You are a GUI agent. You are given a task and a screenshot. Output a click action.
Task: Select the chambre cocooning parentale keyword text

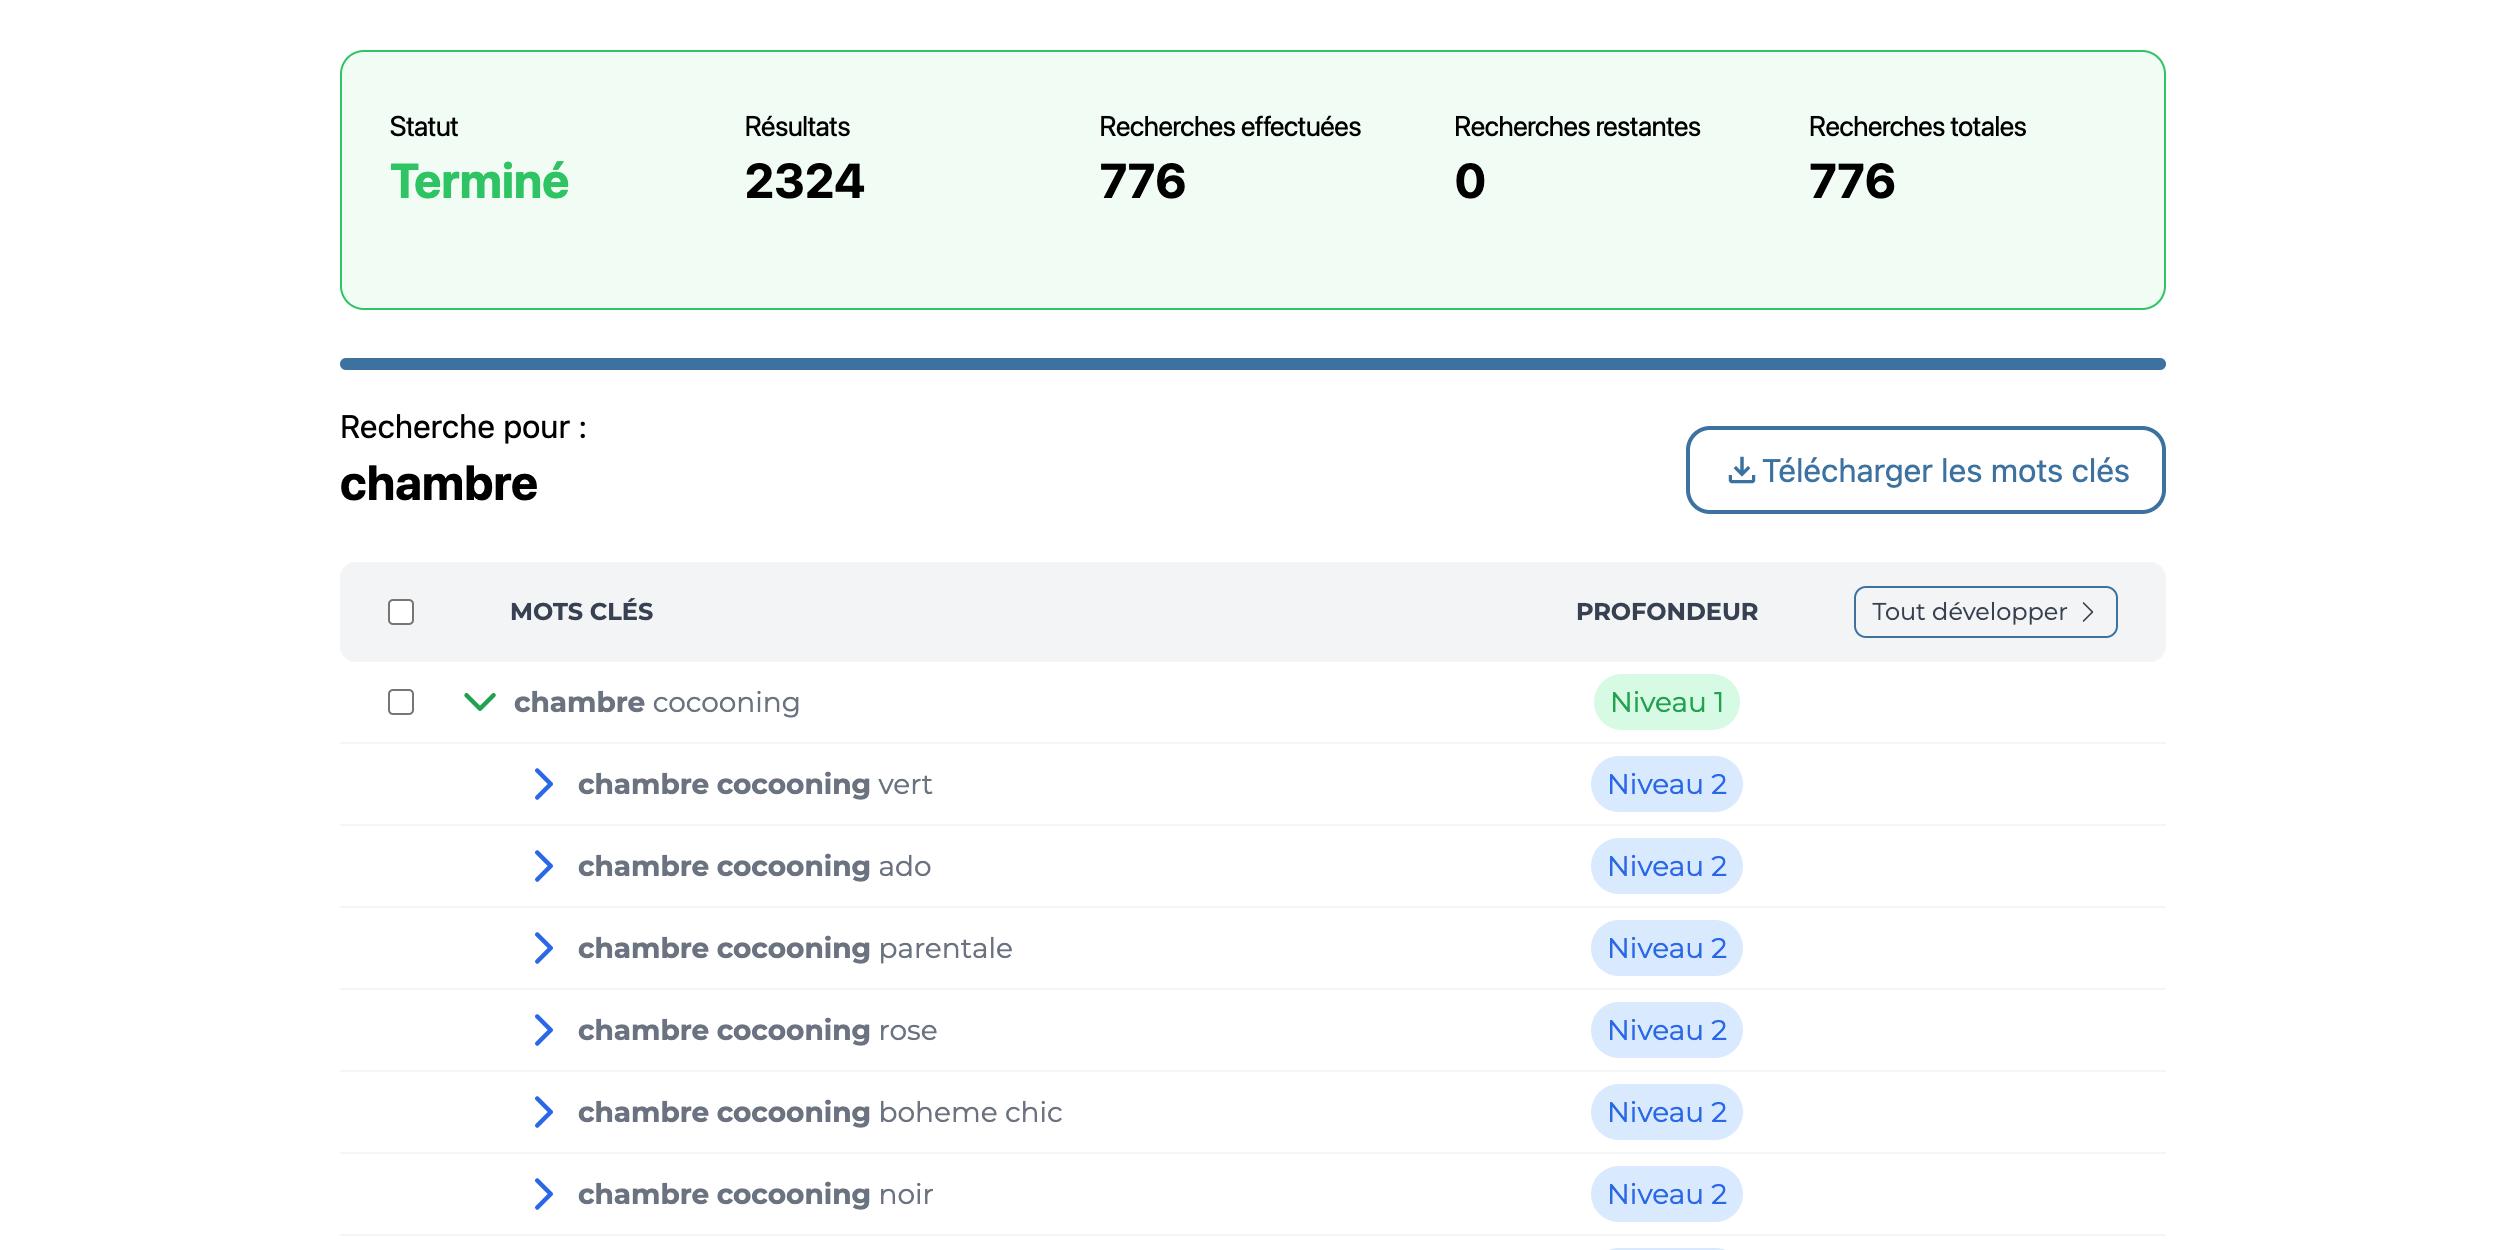pos(794,948)
